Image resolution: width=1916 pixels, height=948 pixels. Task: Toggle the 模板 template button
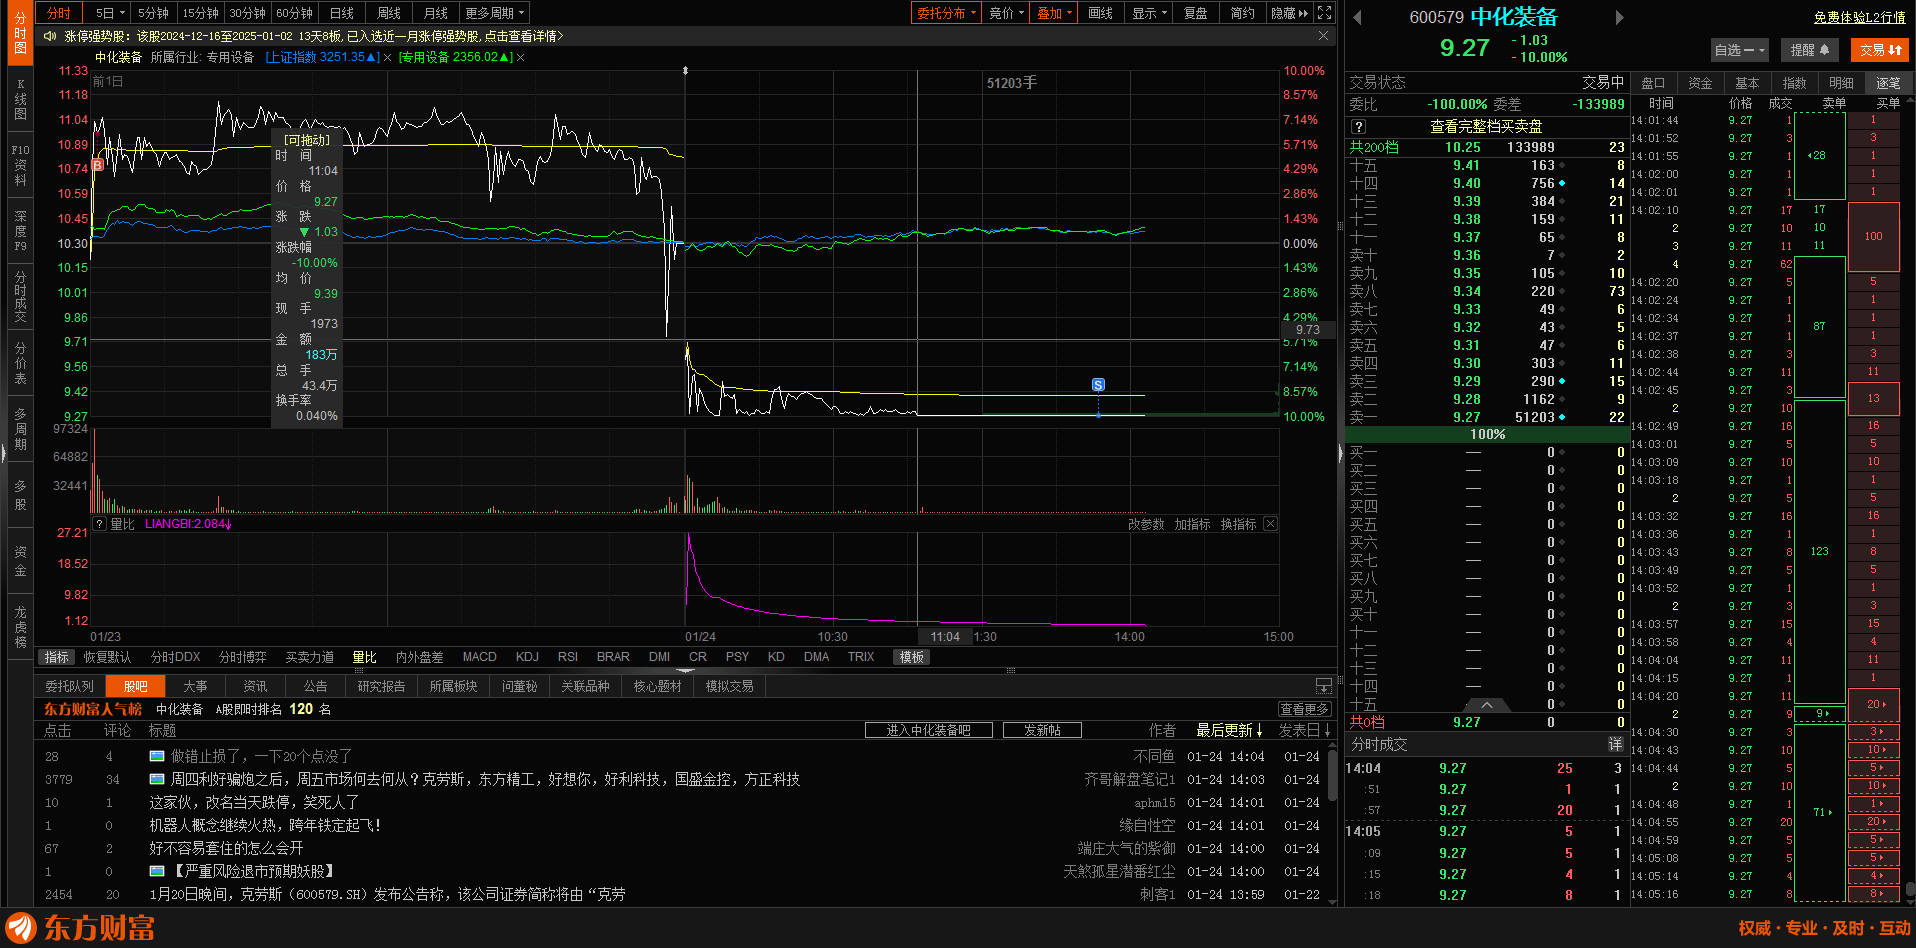pos(911,657)
